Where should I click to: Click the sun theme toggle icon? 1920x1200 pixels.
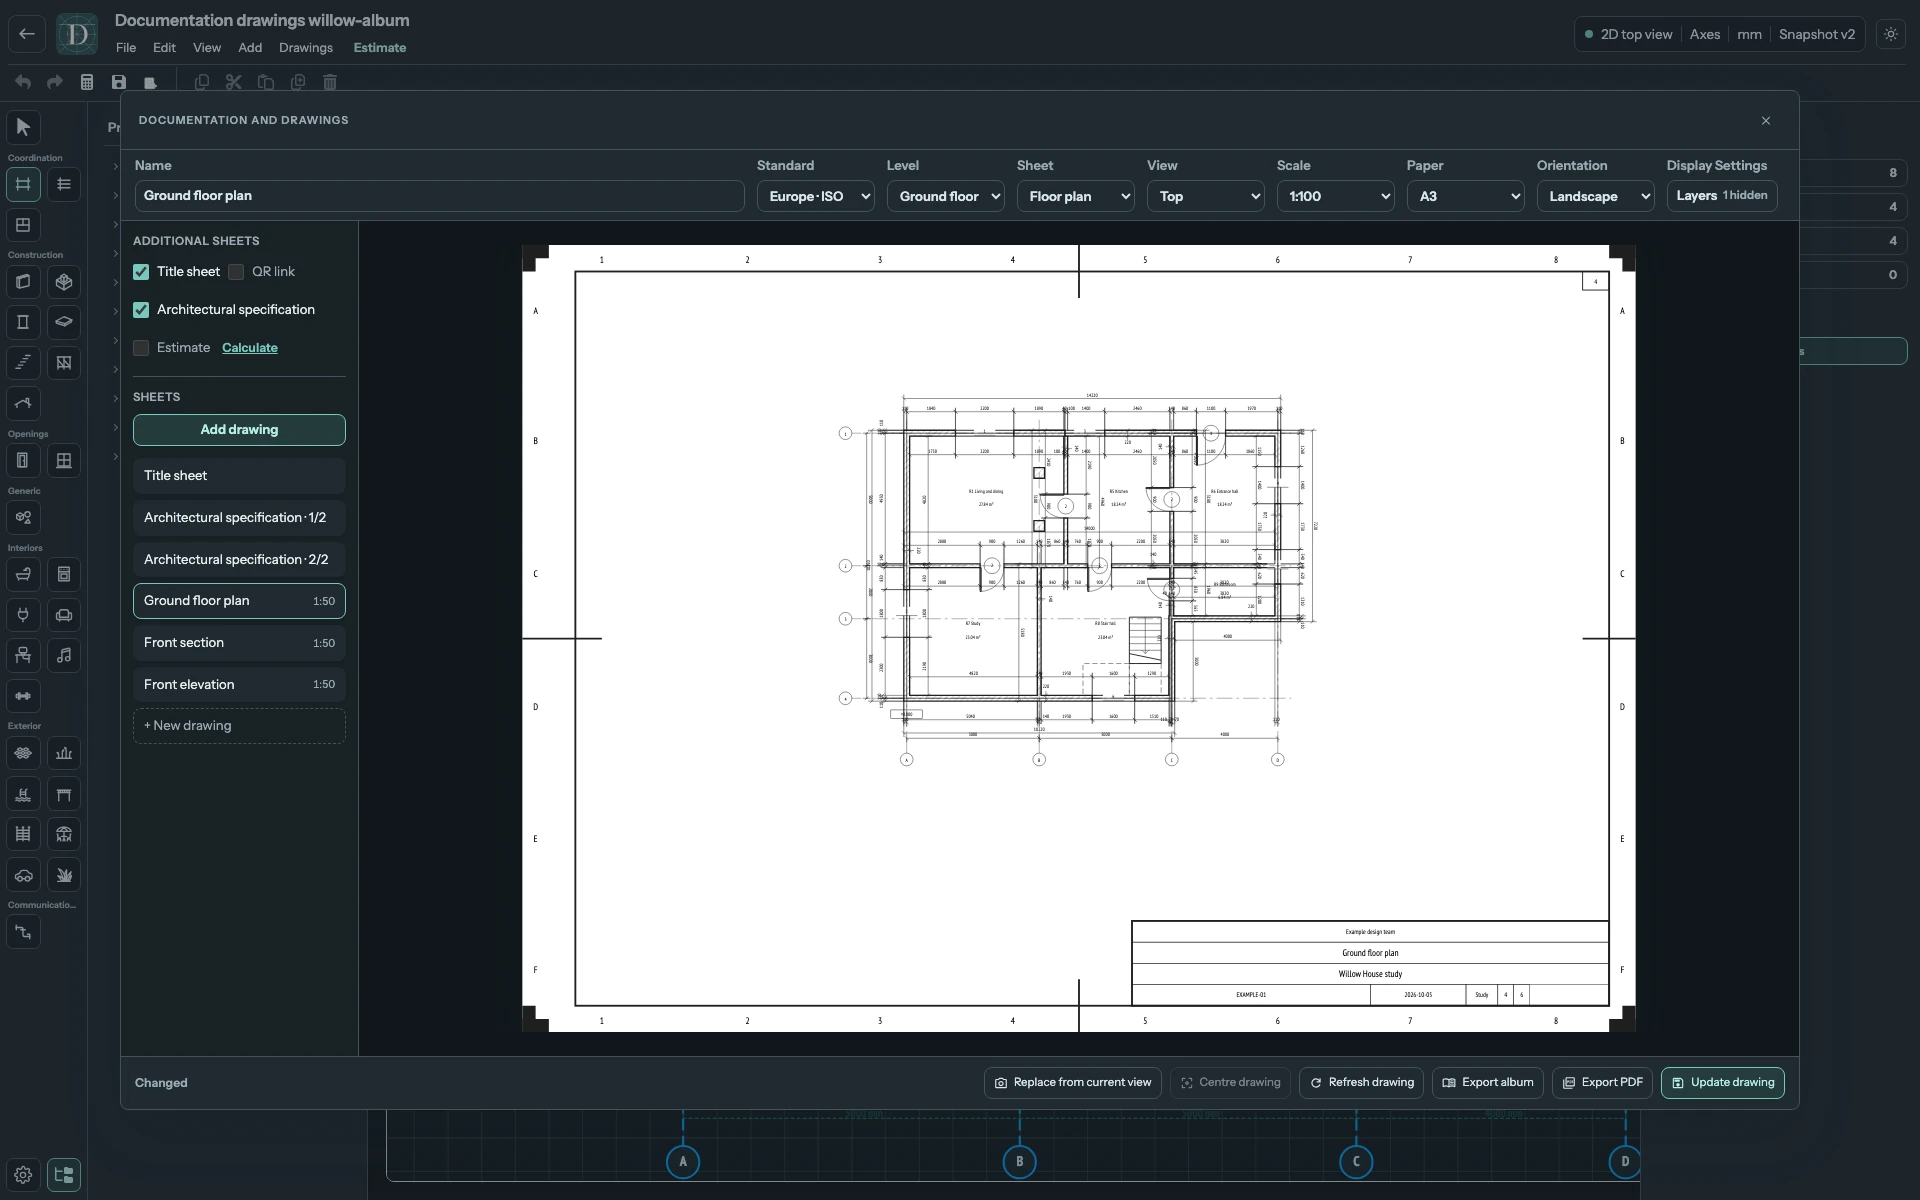[1890, 34]
